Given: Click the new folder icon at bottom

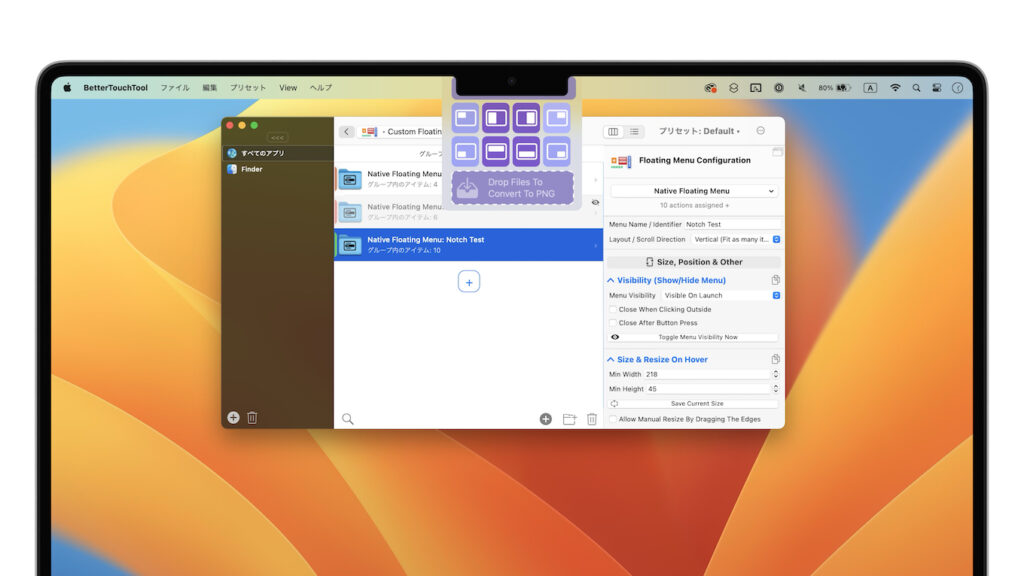Looking at the screenshot, I should tap(569, 419).
